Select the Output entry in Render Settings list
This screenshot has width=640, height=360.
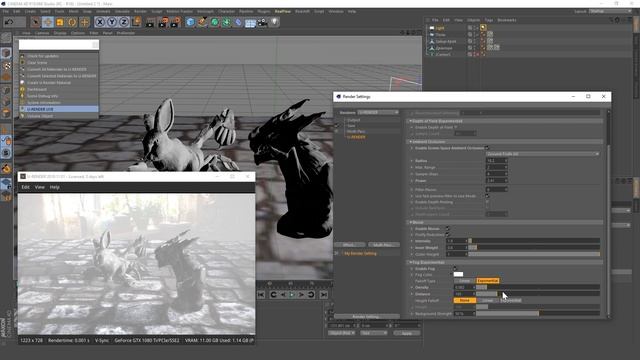pos(353,120)
